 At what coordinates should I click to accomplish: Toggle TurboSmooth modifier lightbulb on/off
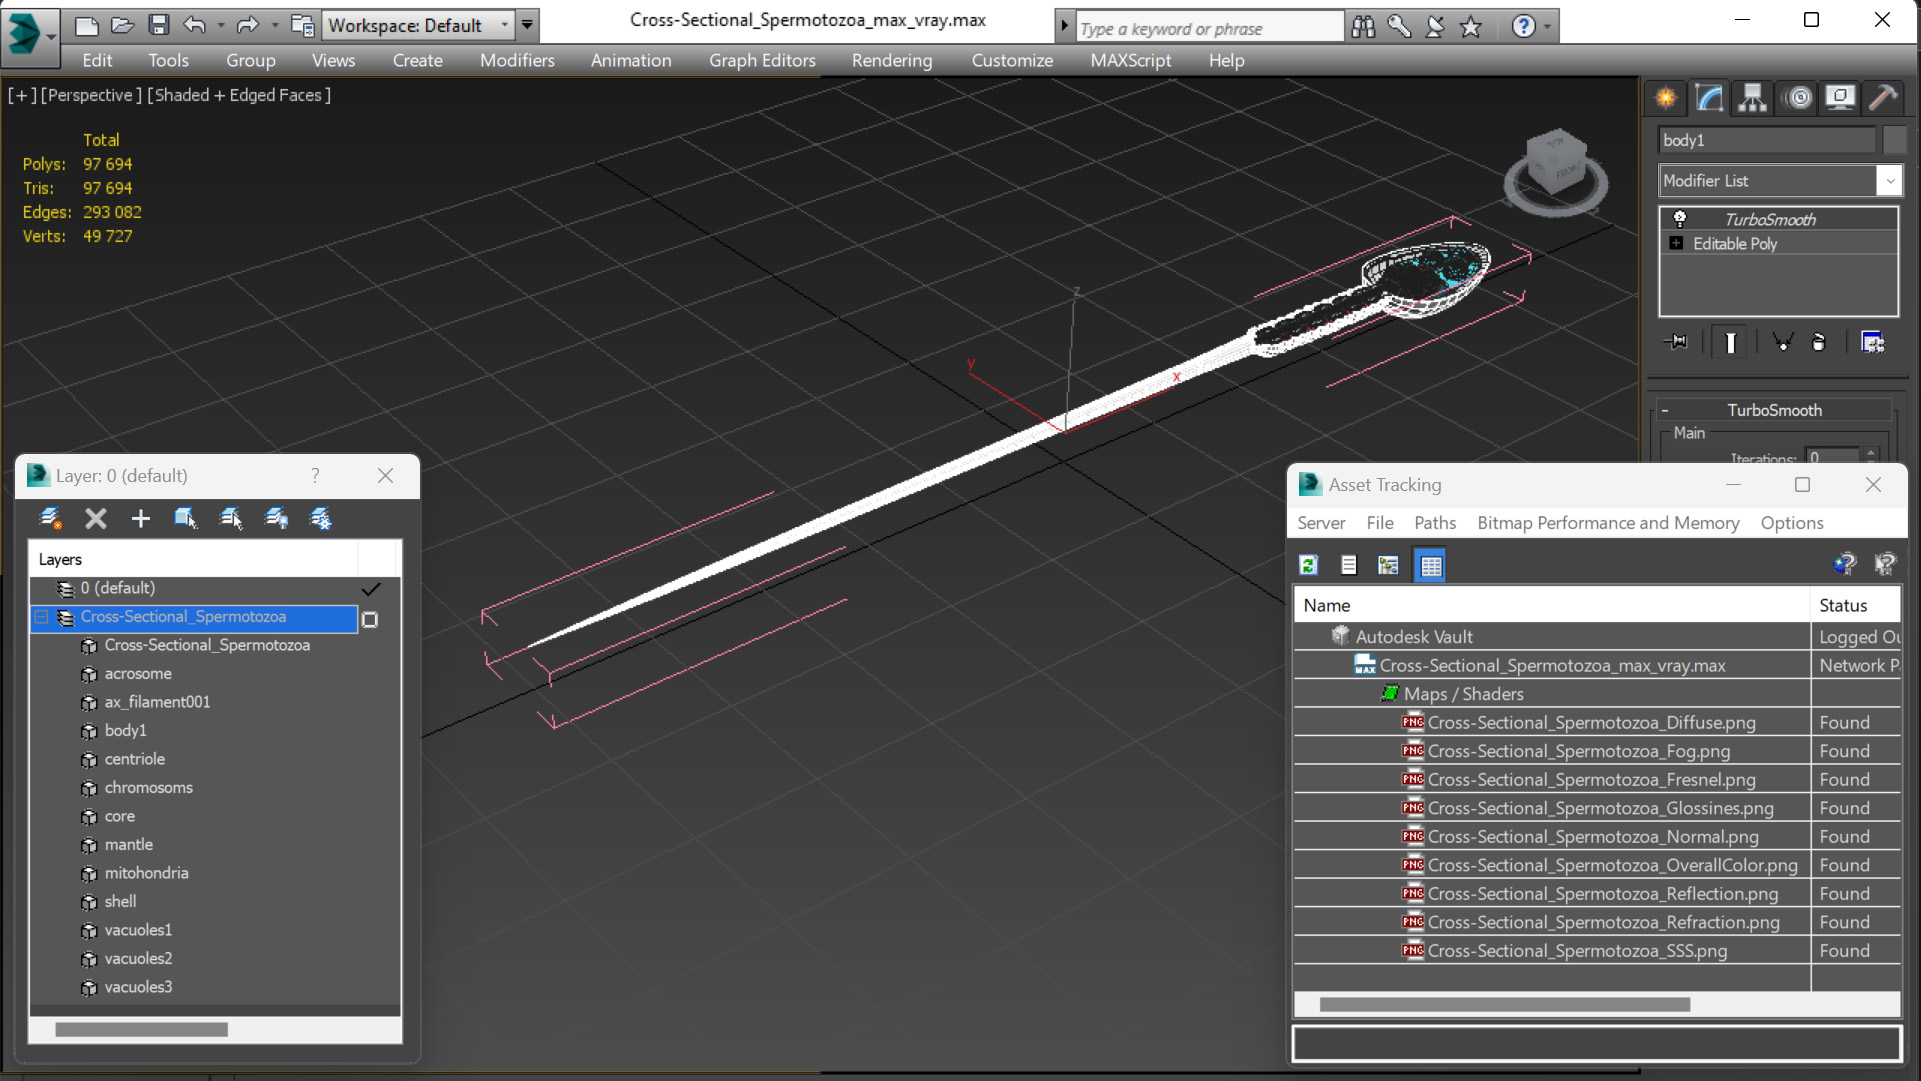pos(1680,219)
